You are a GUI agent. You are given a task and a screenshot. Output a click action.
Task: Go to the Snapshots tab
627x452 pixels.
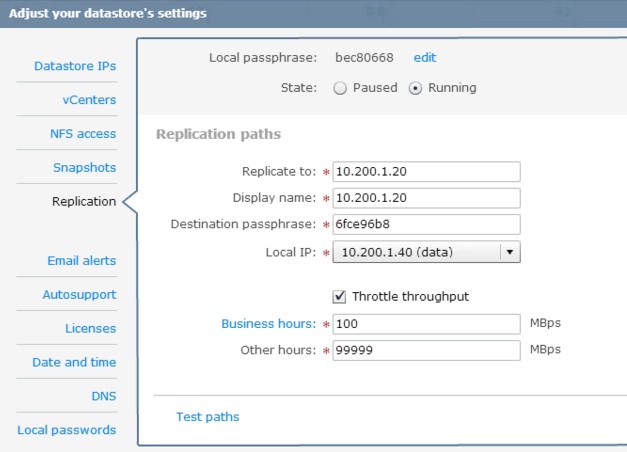84,167
